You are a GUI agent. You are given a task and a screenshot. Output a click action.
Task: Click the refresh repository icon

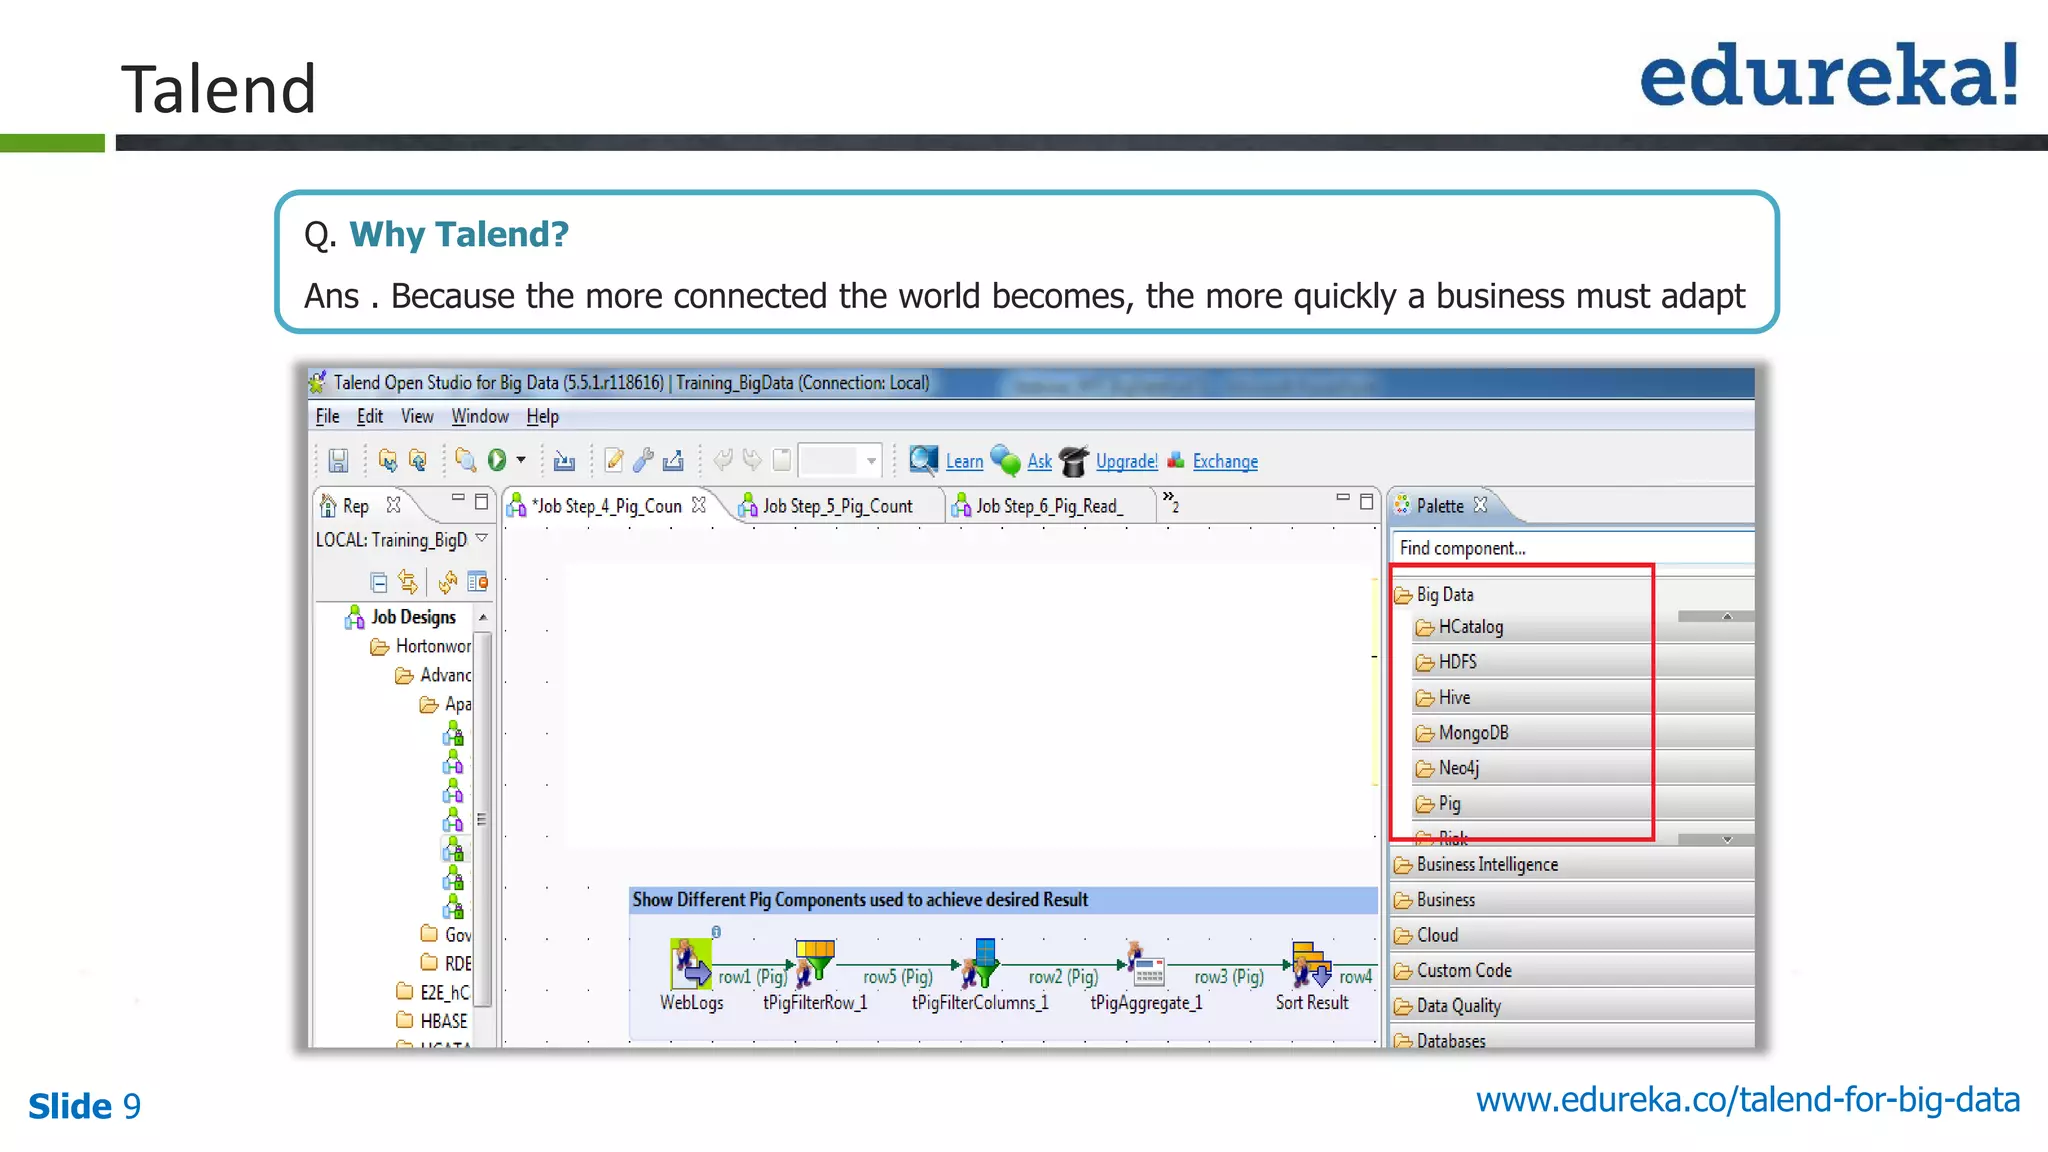click(x=448, y=581)
